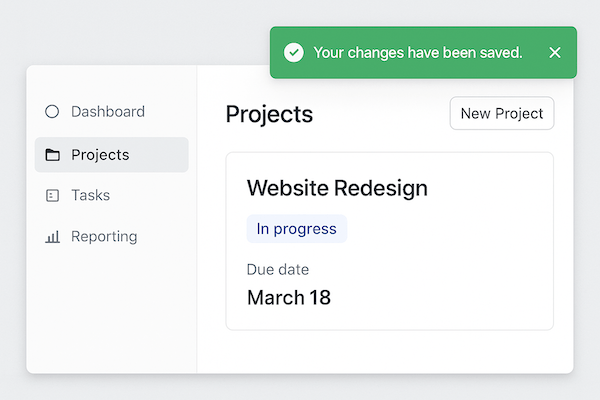The image size is (600, 400).
Task: Click the Projects folder icon
Action: 52,155
